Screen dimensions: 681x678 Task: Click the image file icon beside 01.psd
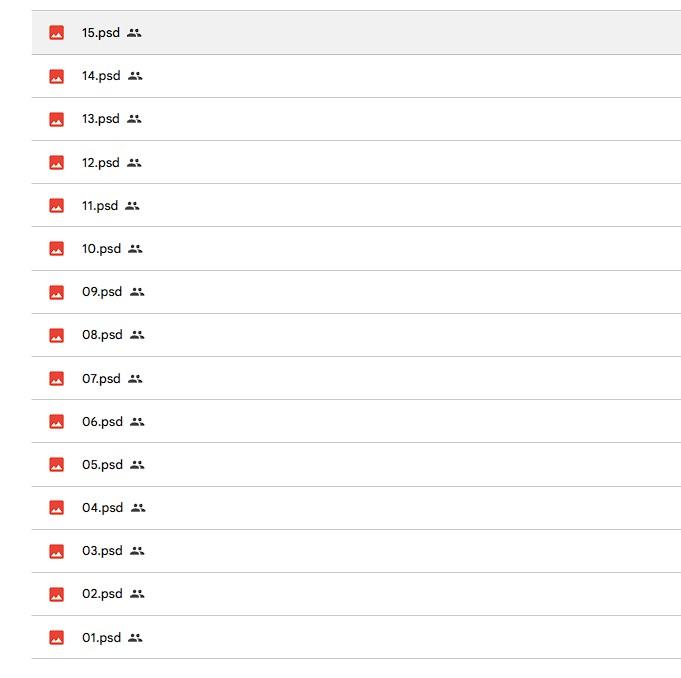click(x=57, y=638)
